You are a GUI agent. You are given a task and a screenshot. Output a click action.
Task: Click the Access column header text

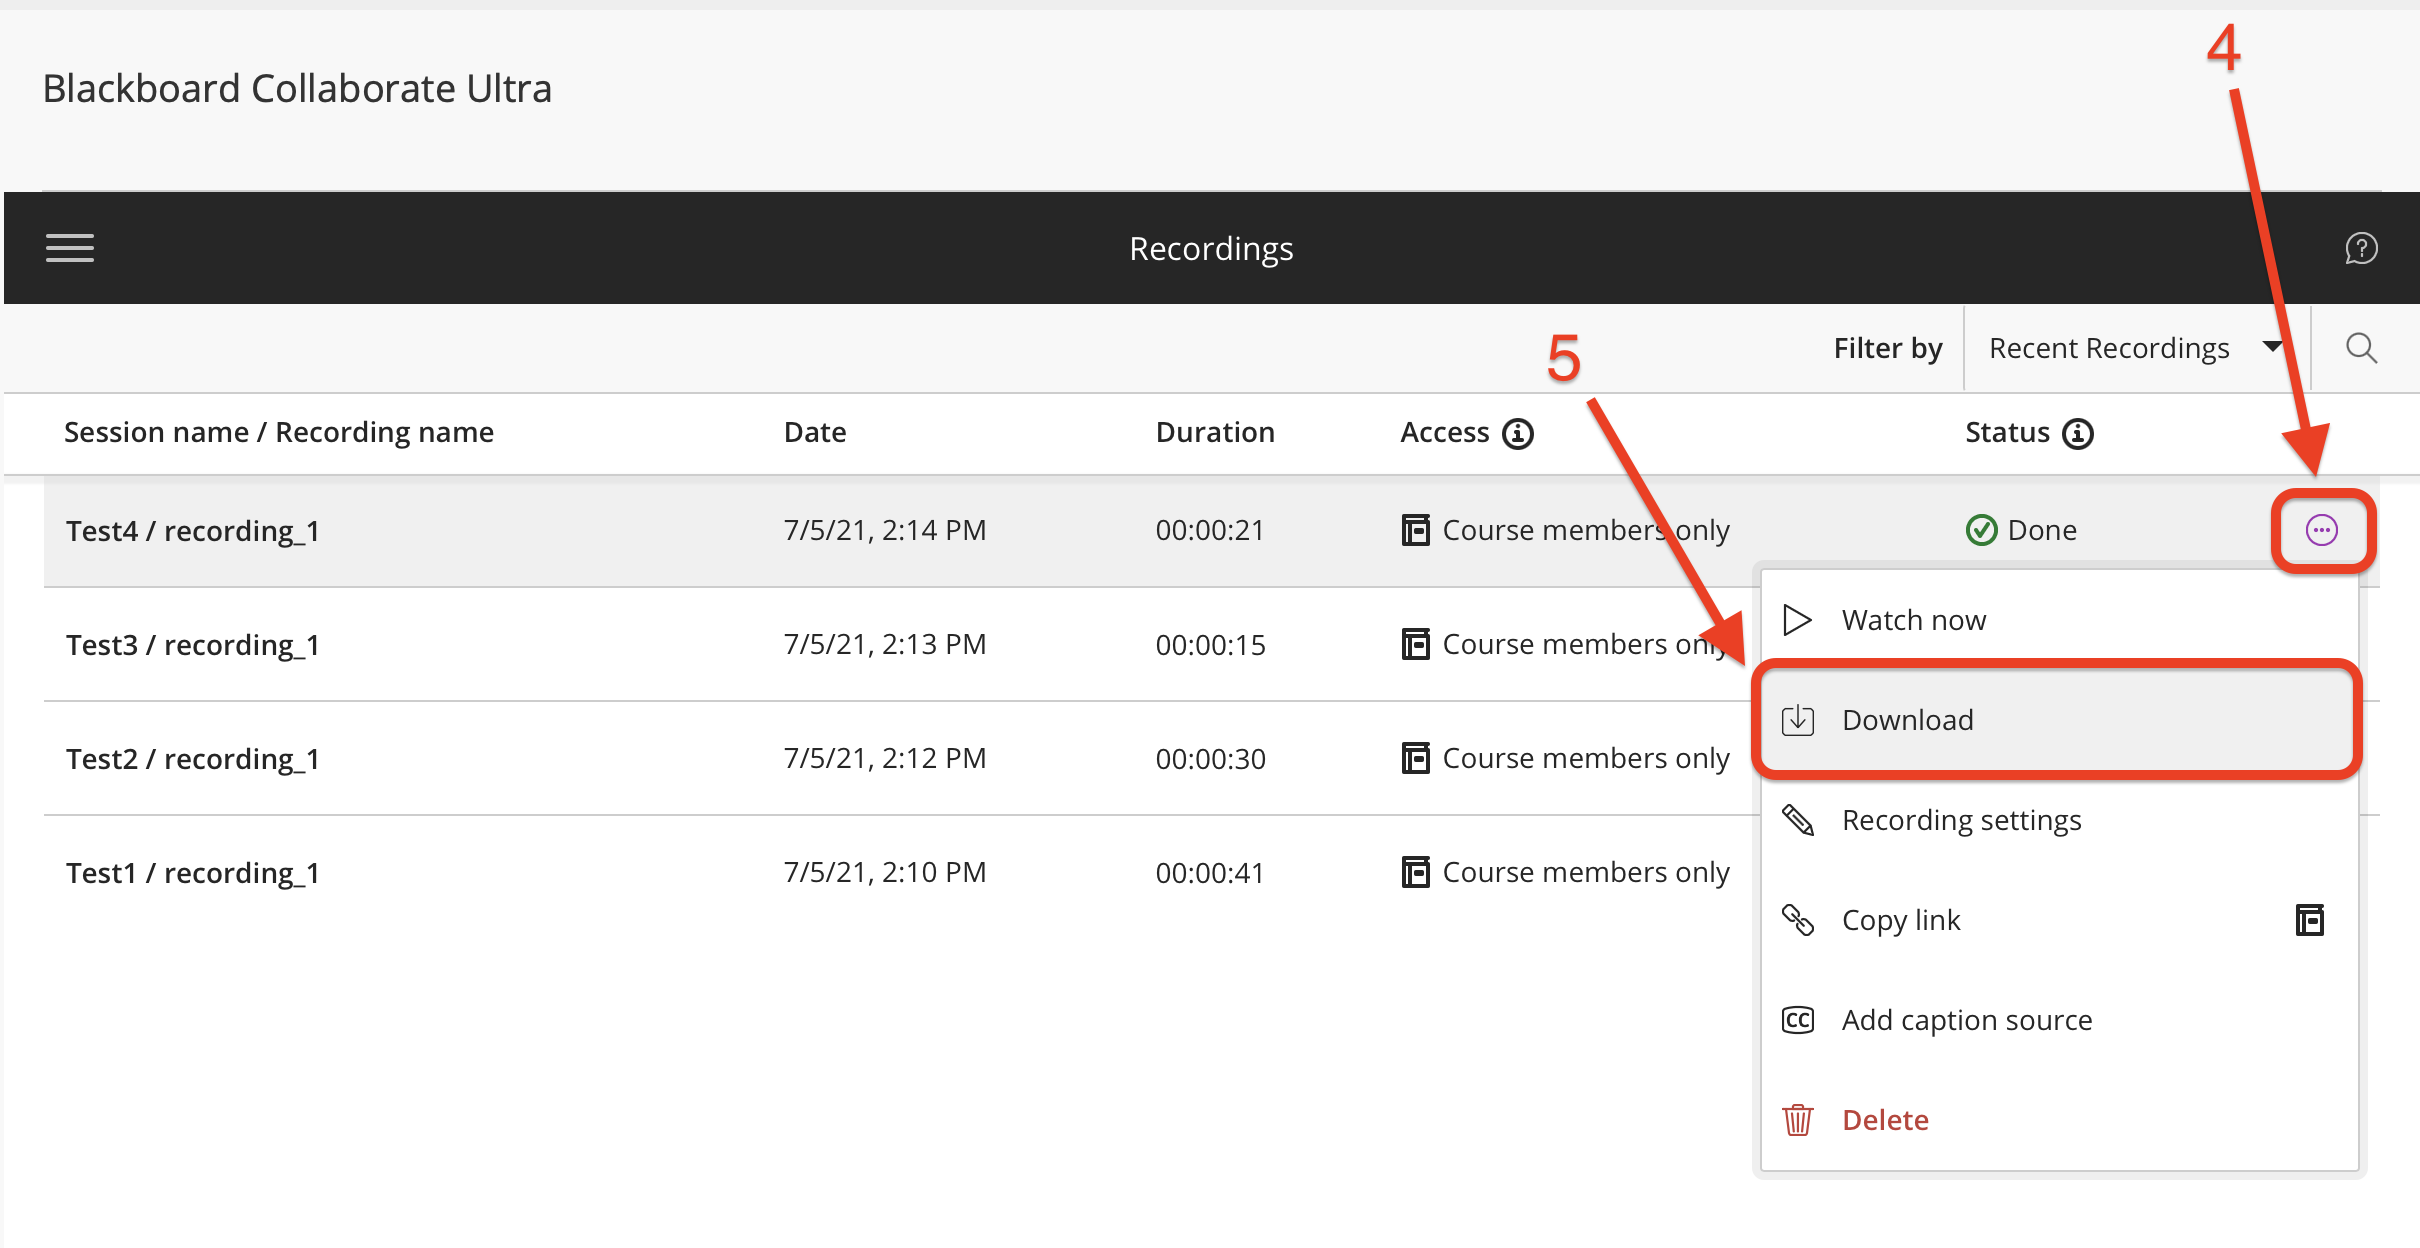(x=1445, y=432)
